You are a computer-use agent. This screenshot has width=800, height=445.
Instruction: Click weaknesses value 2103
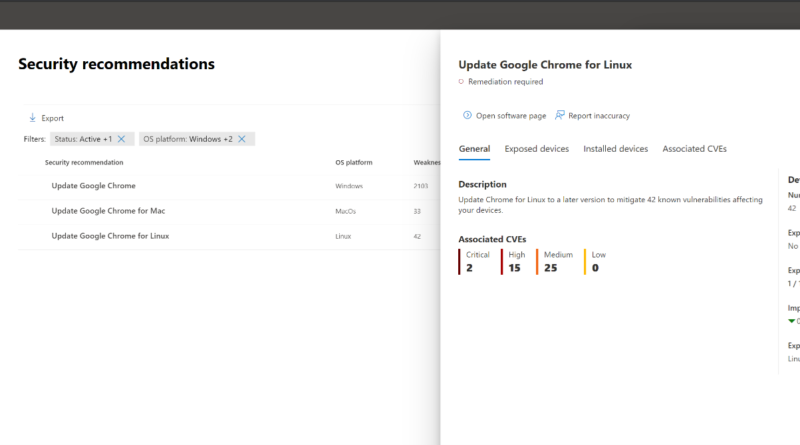click(420, 186)
